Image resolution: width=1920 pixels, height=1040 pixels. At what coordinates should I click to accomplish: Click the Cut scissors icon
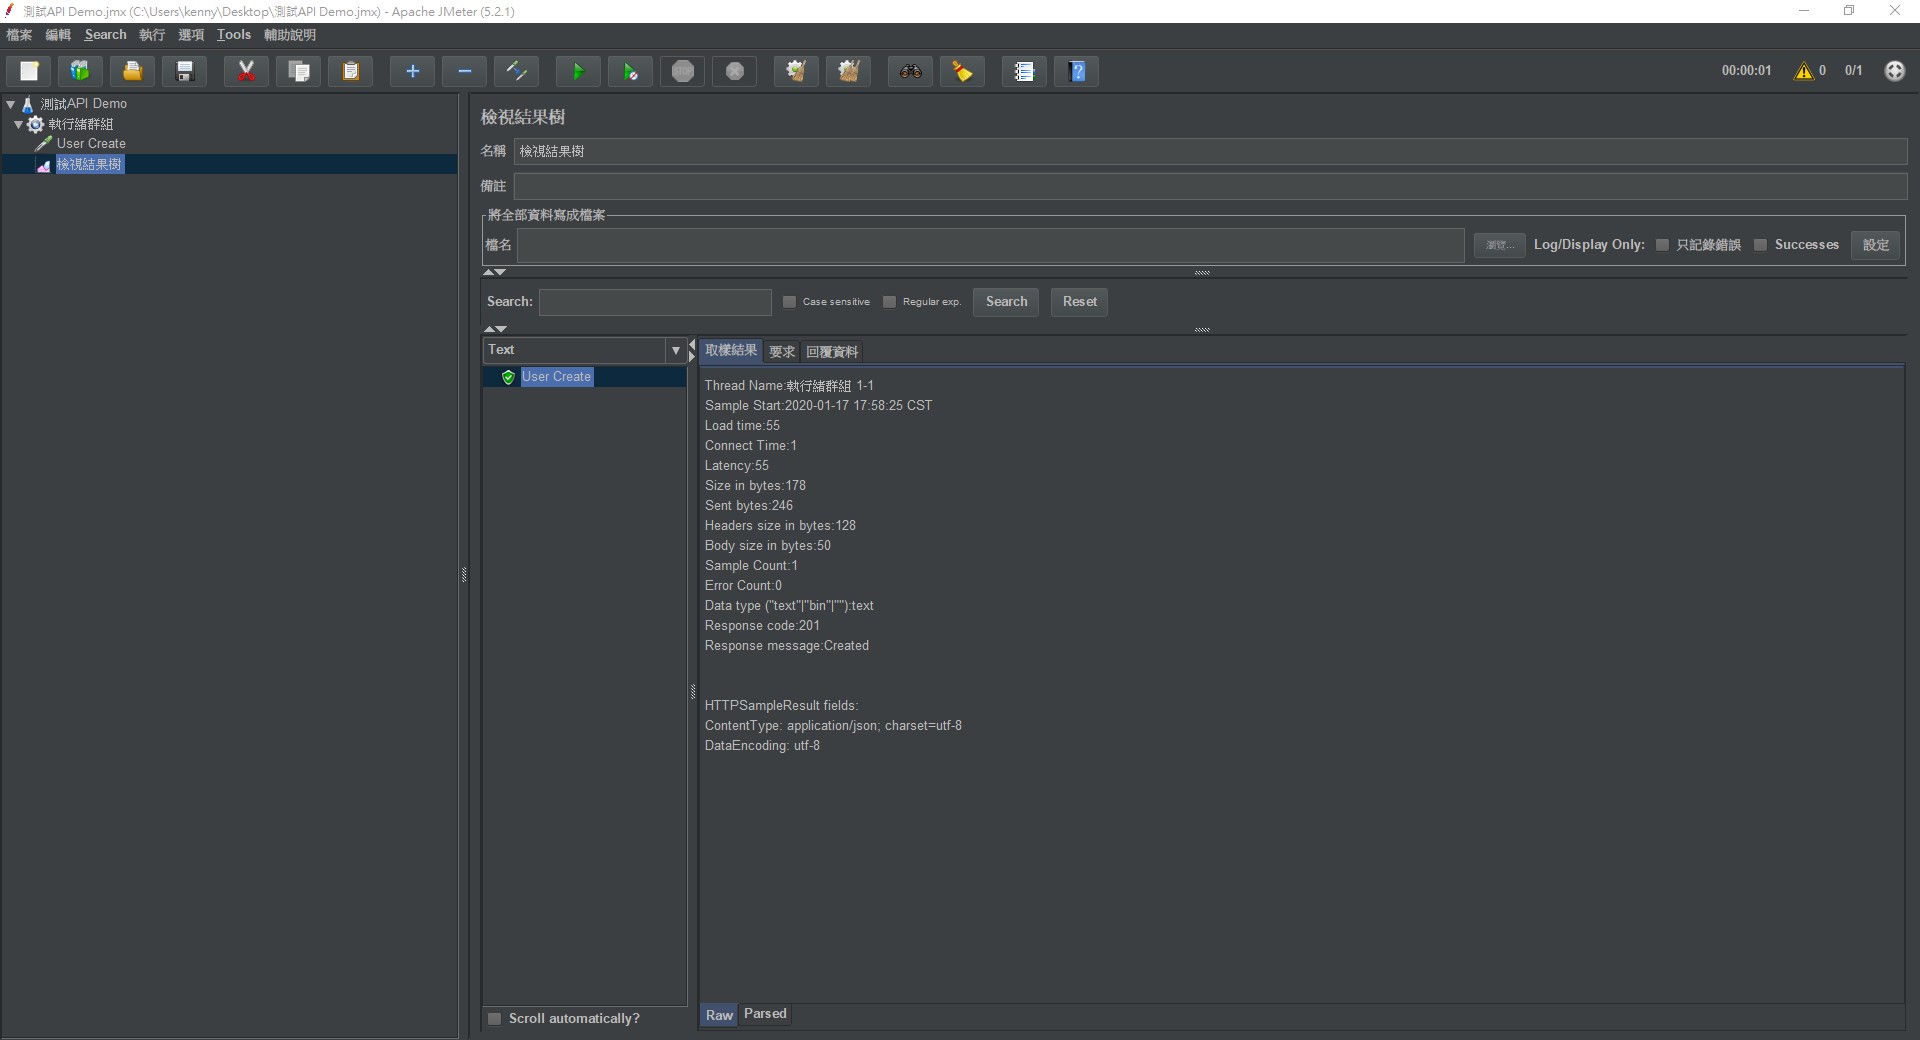[x=246, y=71]
